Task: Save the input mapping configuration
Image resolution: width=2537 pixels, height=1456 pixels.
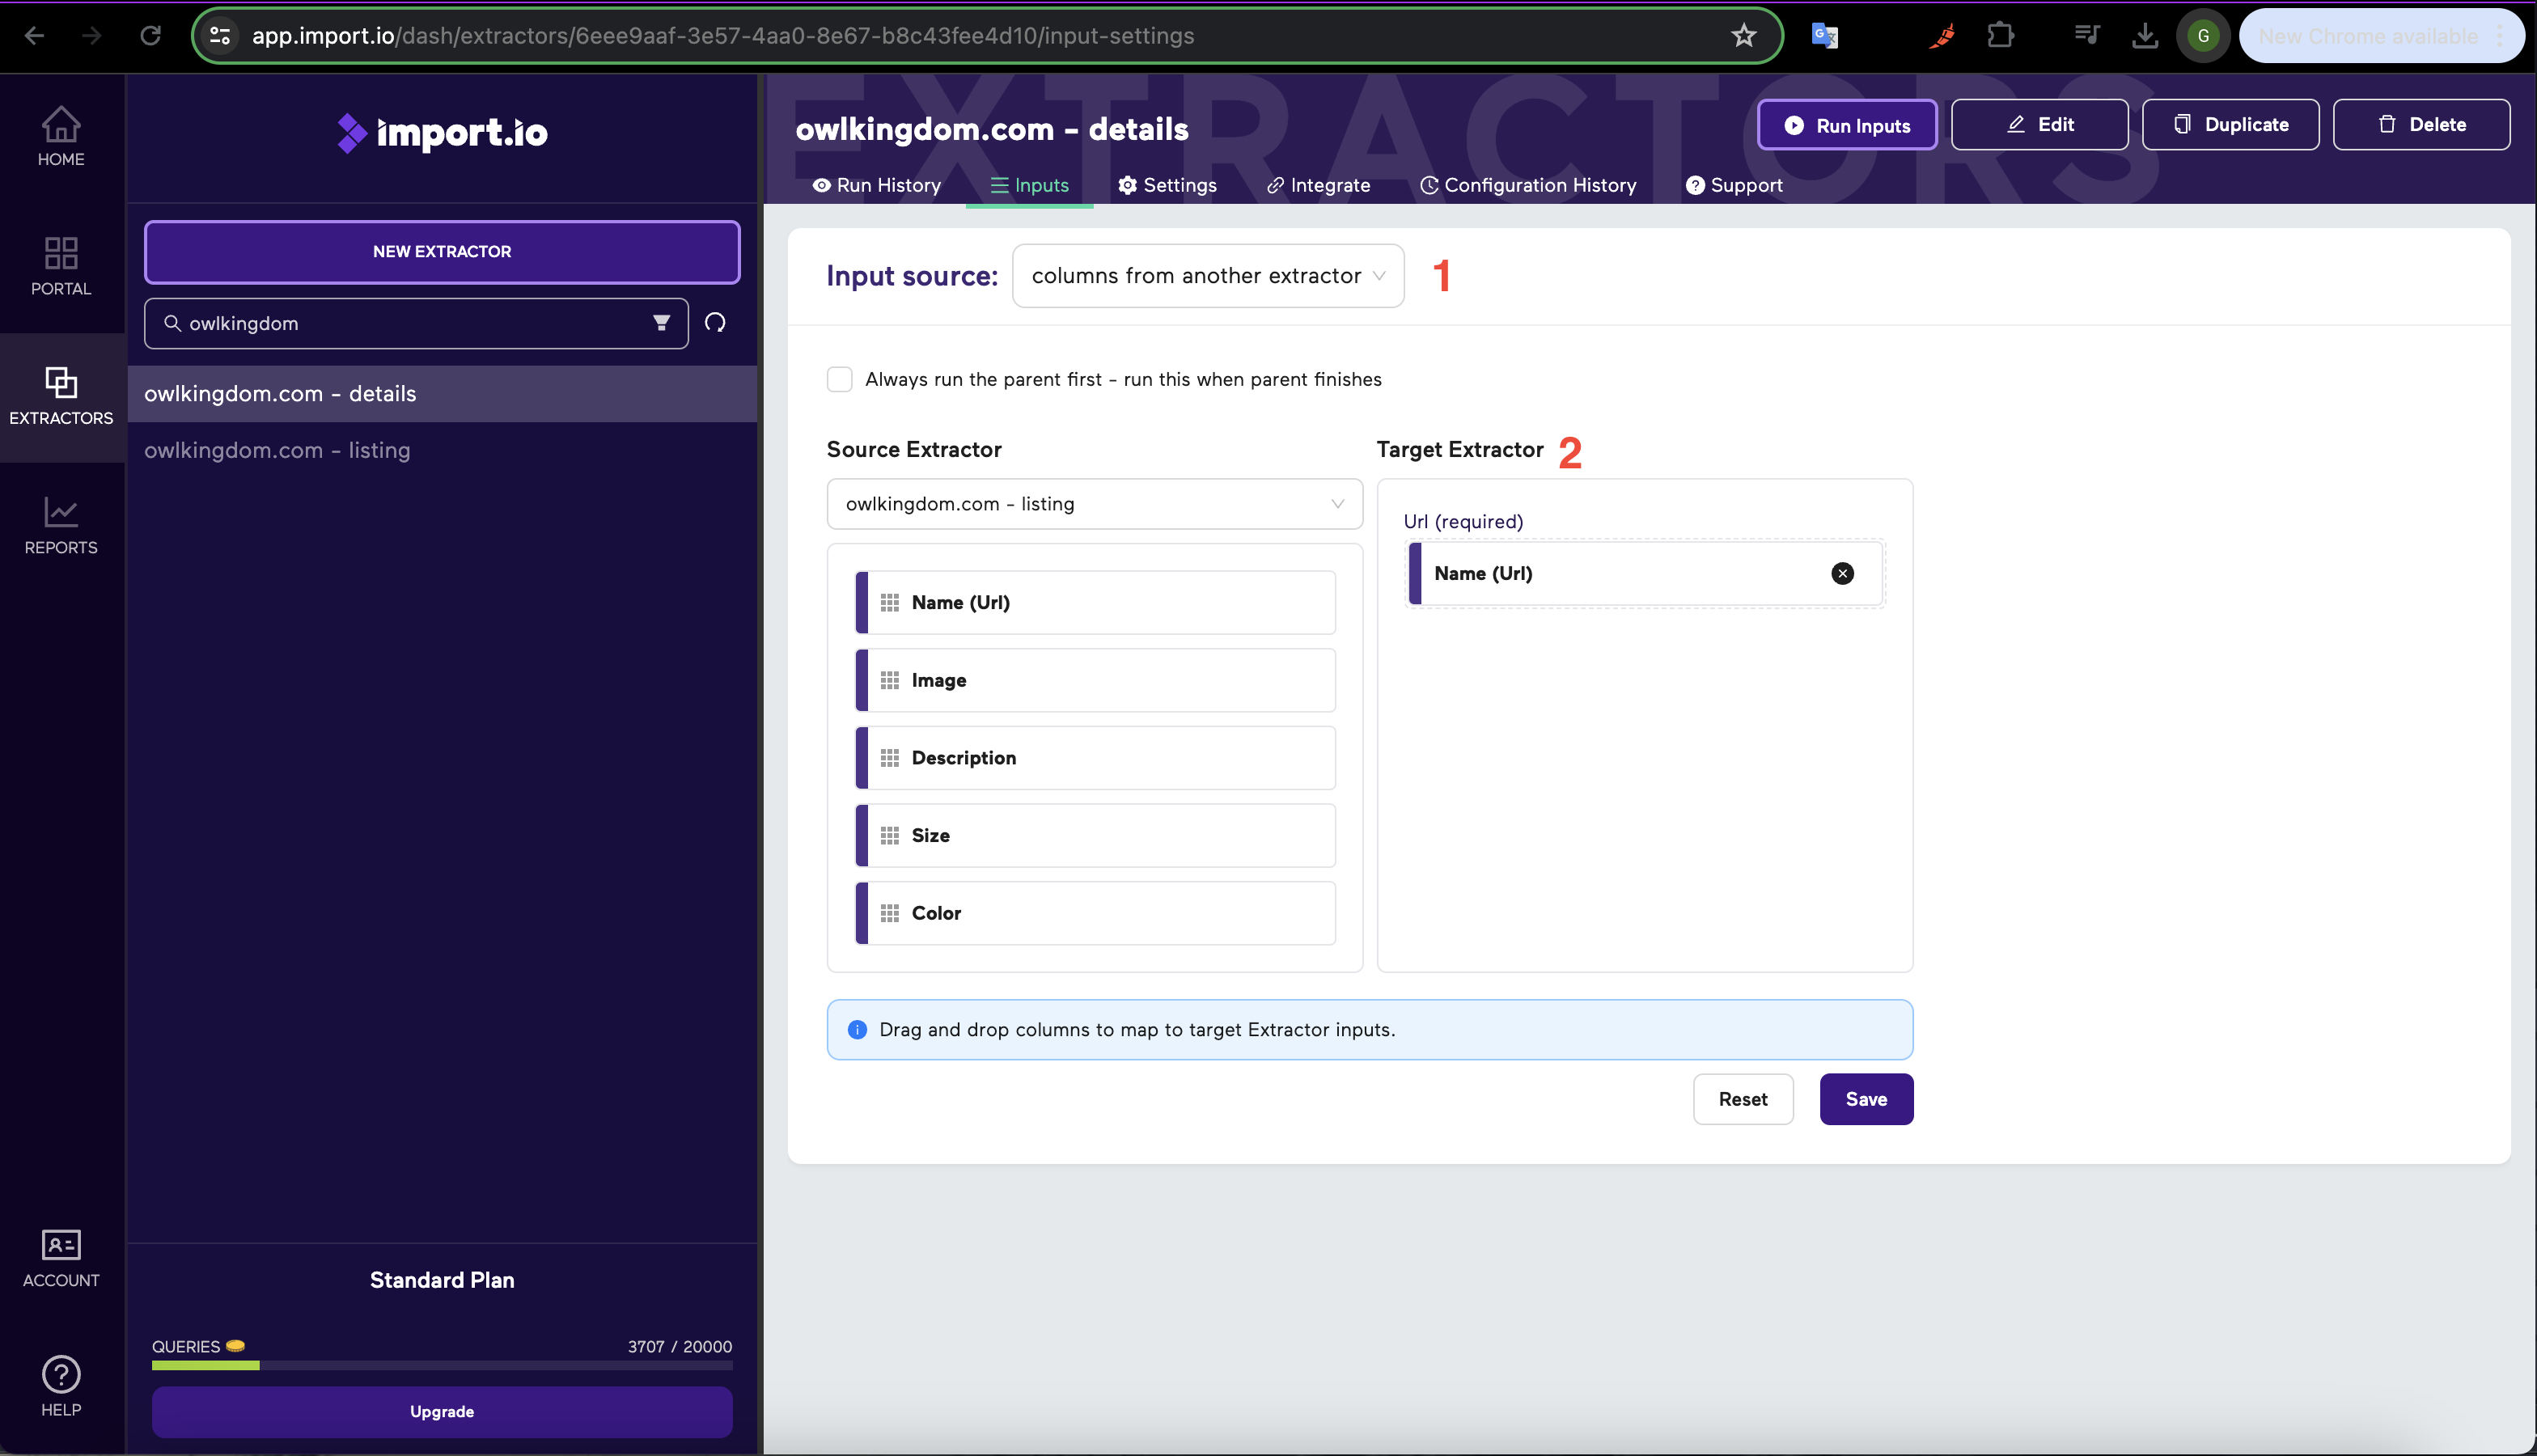Action: pyautogui.click(x=1865, y=1099)
